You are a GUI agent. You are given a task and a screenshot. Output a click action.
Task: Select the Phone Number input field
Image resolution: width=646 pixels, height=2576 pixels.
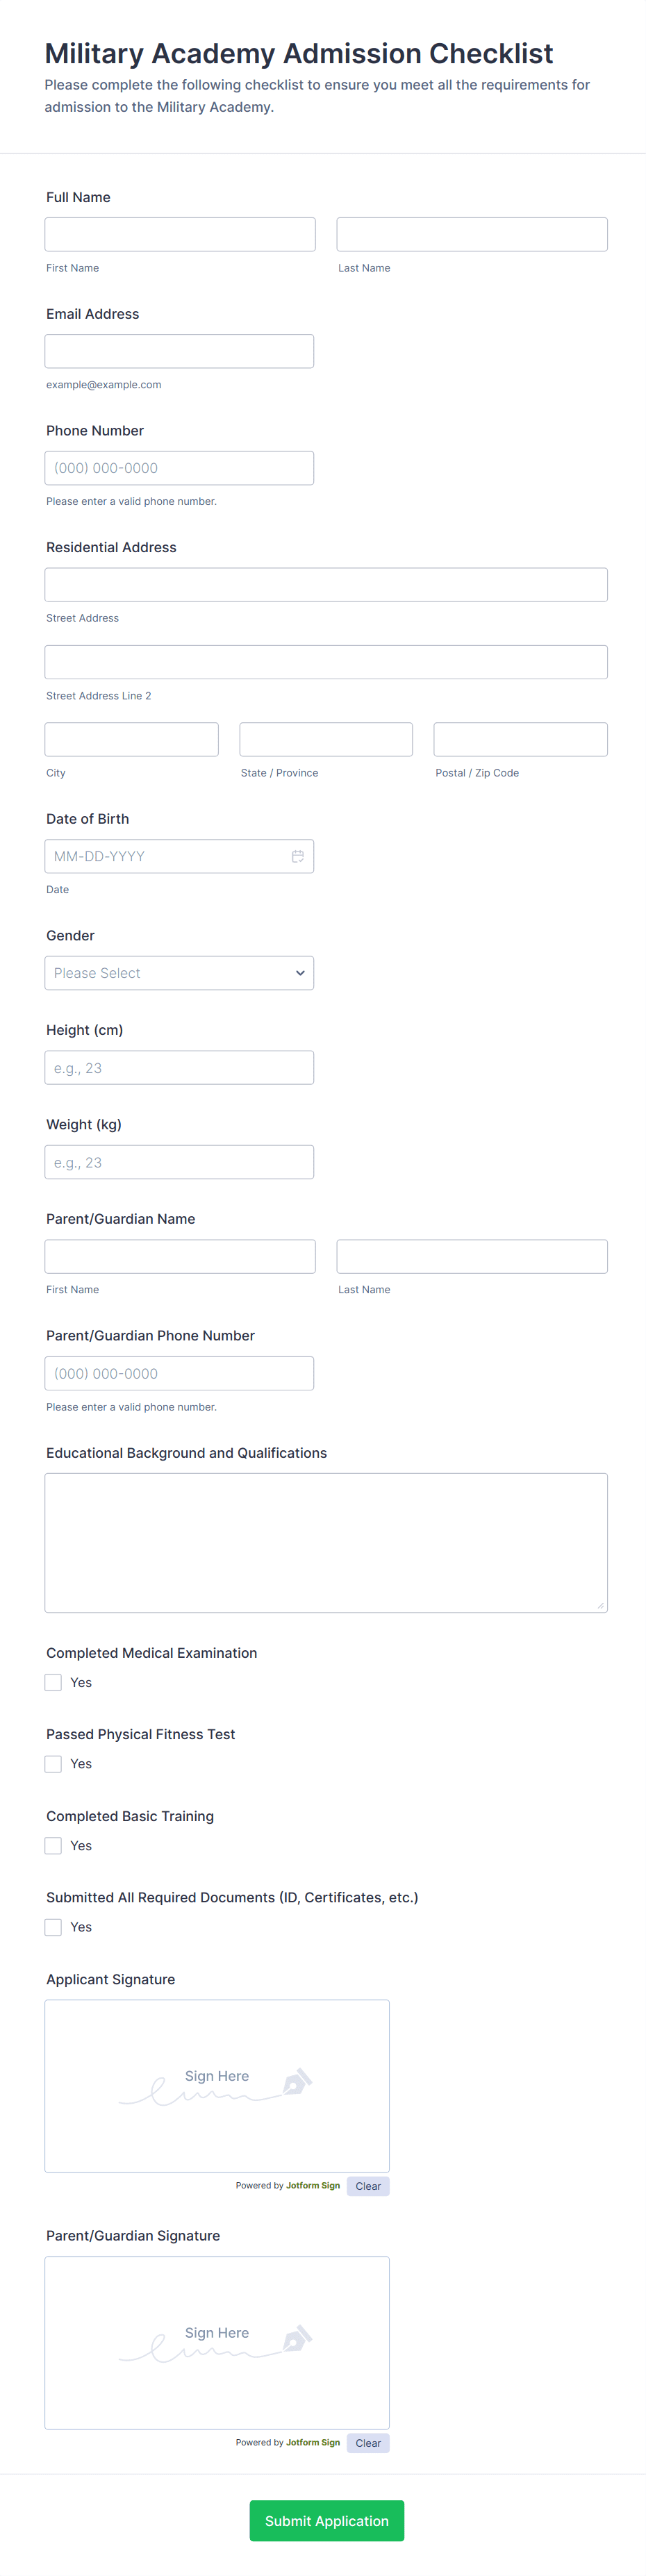pyautogui.click(x=179, y=467)
